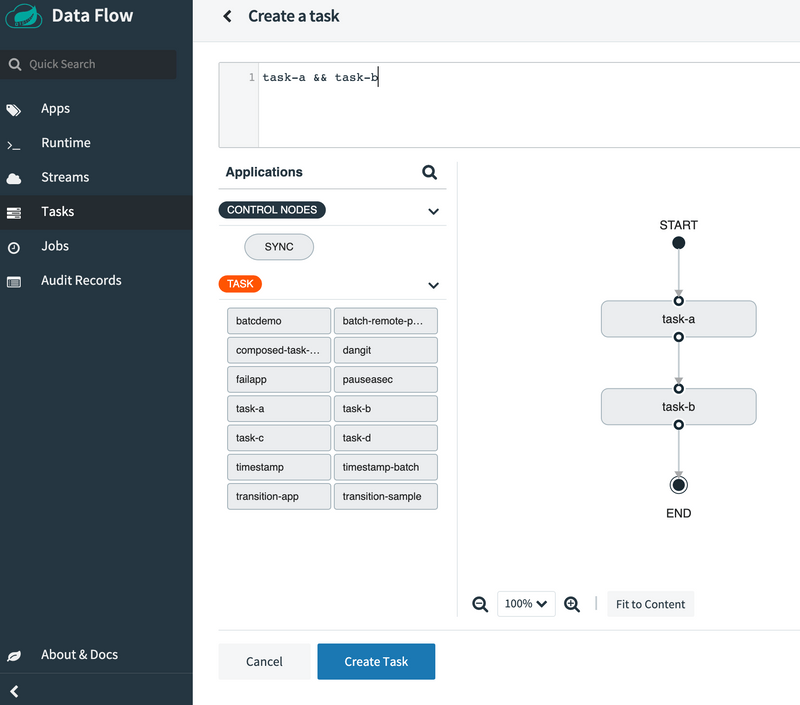800x705 pixels.
Task: Click the task-b node on the canvas
Action: [678, 407]
